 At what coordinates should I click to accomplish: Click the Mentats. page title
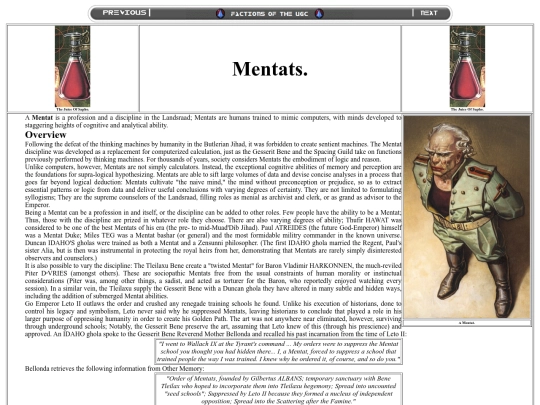pyautogui.click(x=270, y=69)
